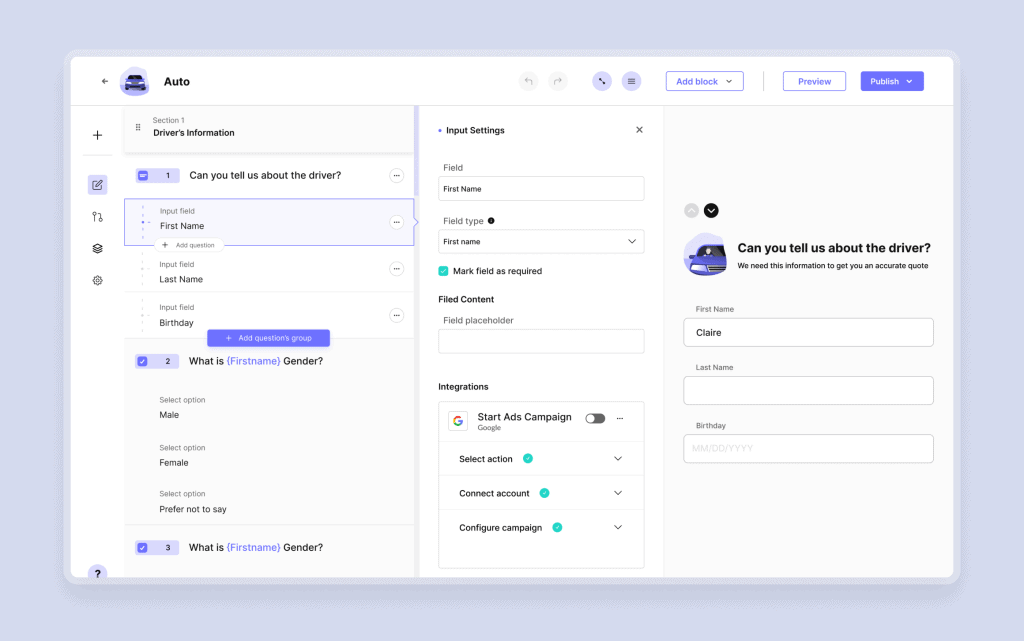Open the help question mark button
The height and width of the screenshot is (641, 1024).
(97, 573)
